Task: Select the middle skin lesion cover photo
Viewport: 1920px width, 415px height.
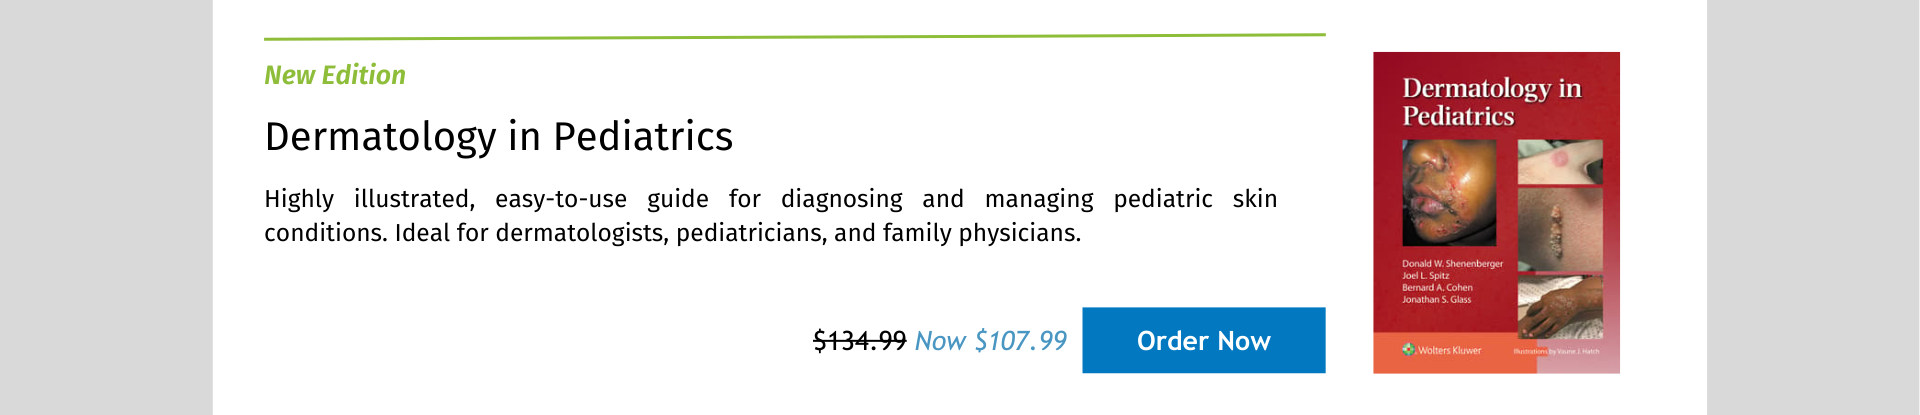Action: point(1560,231)
